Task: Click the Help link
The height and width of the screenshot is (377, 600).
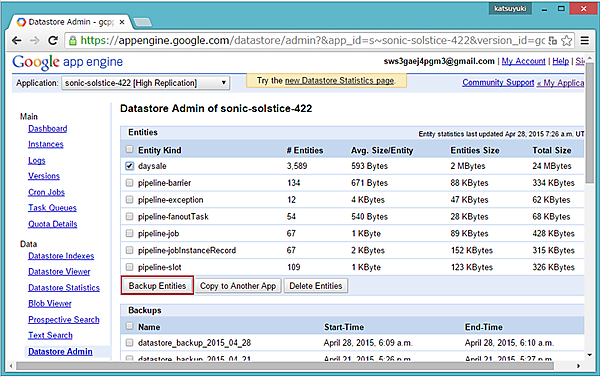Action: point(561,61)
